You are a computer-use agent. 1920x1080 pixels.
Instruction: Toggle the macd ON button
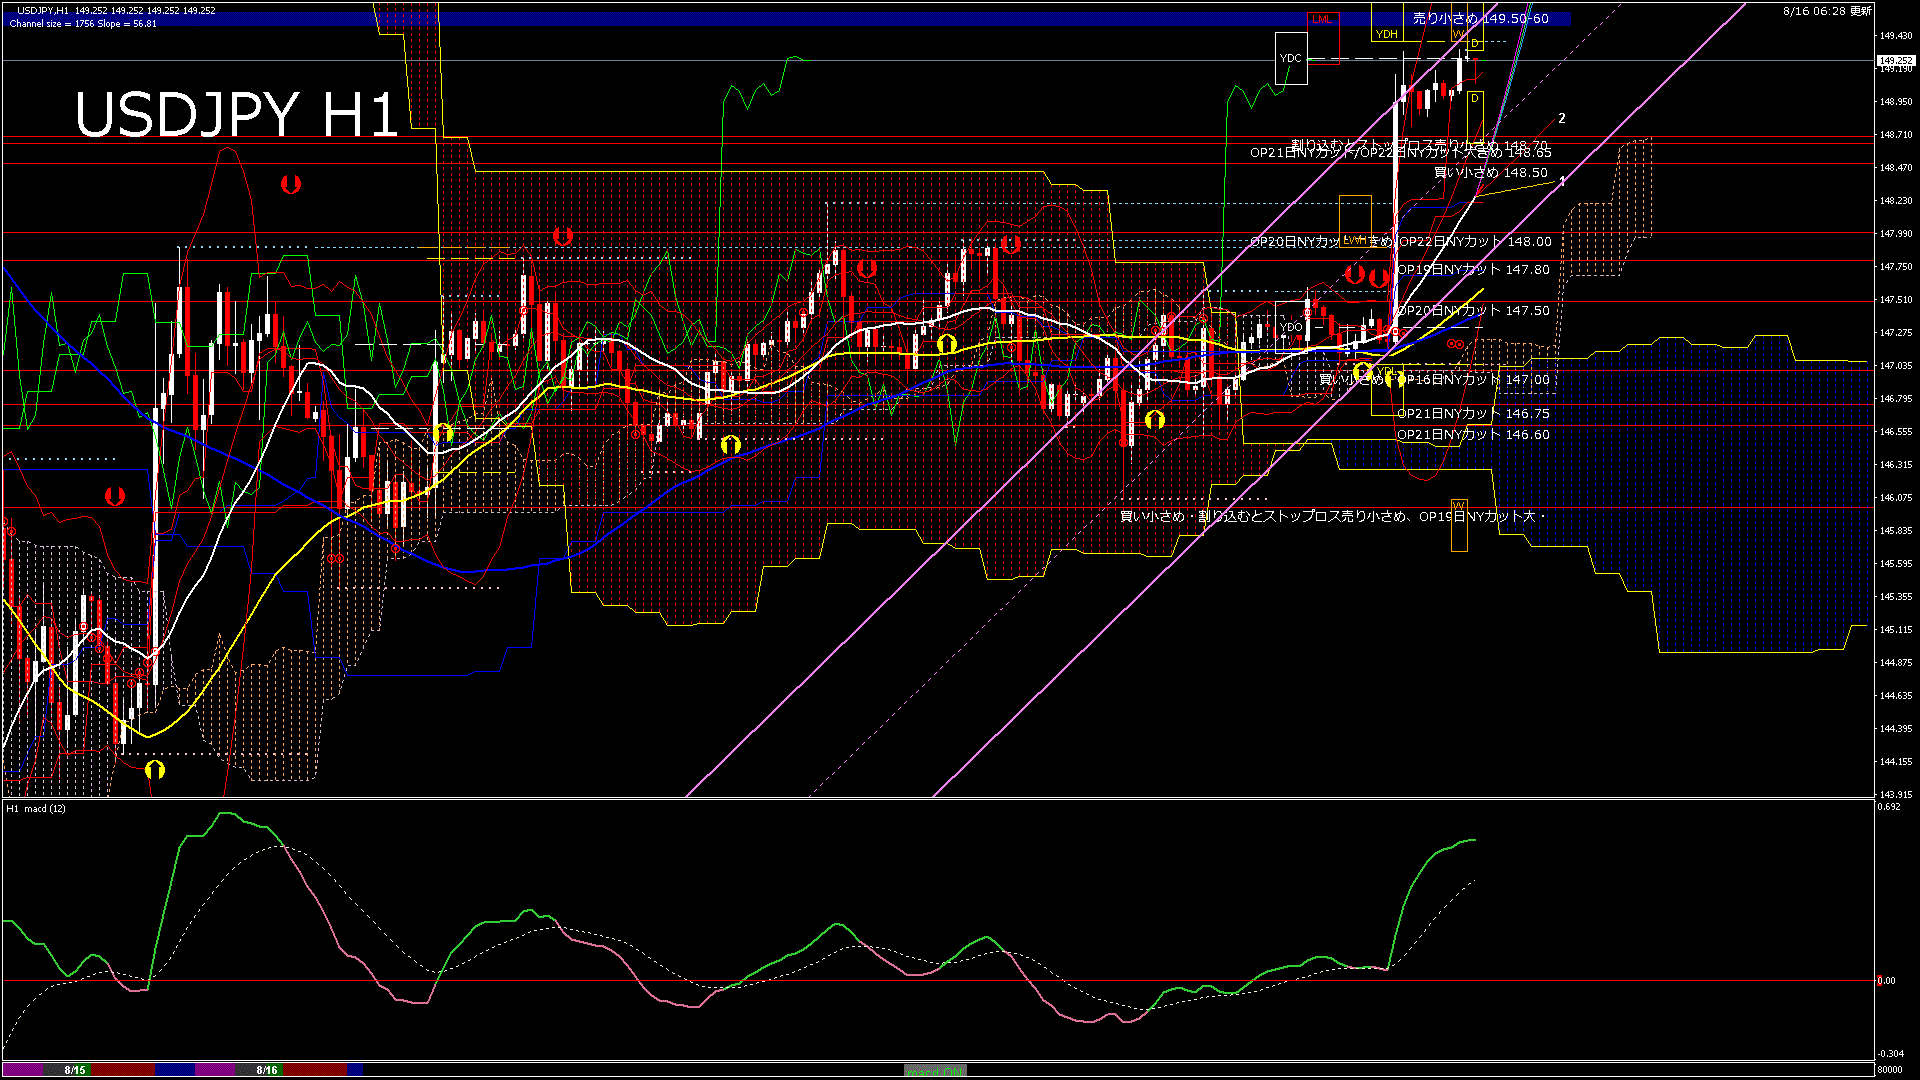tap(935, 1071)
